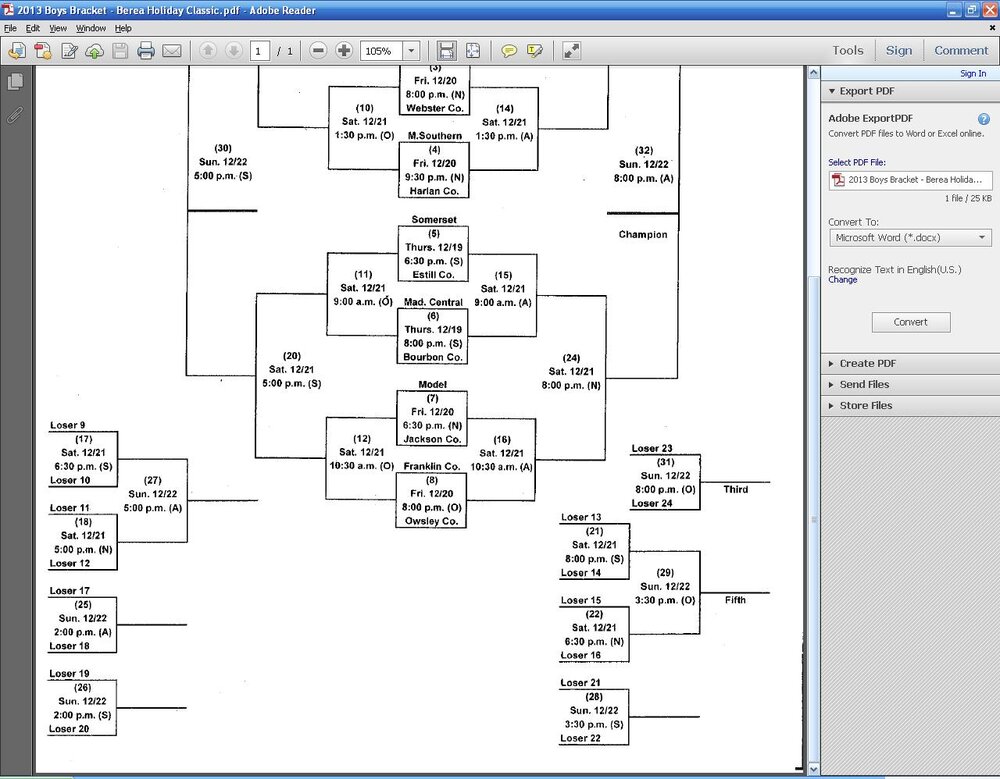Image resolution: width=1000 pixels, height=779 pixels.
Task: Click the Mad. Central team name
Action: tap(433, 302)
